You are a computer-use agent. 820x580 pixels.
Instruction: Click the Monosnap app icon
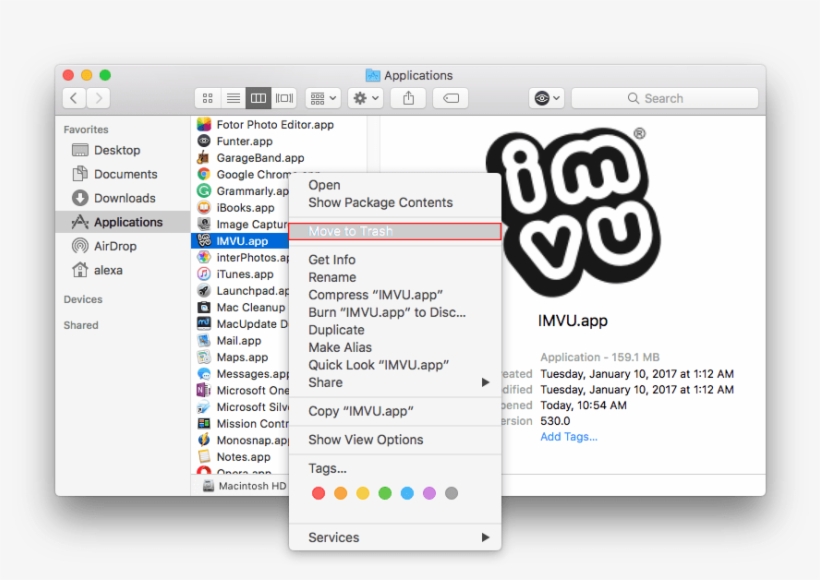(204, 440)
